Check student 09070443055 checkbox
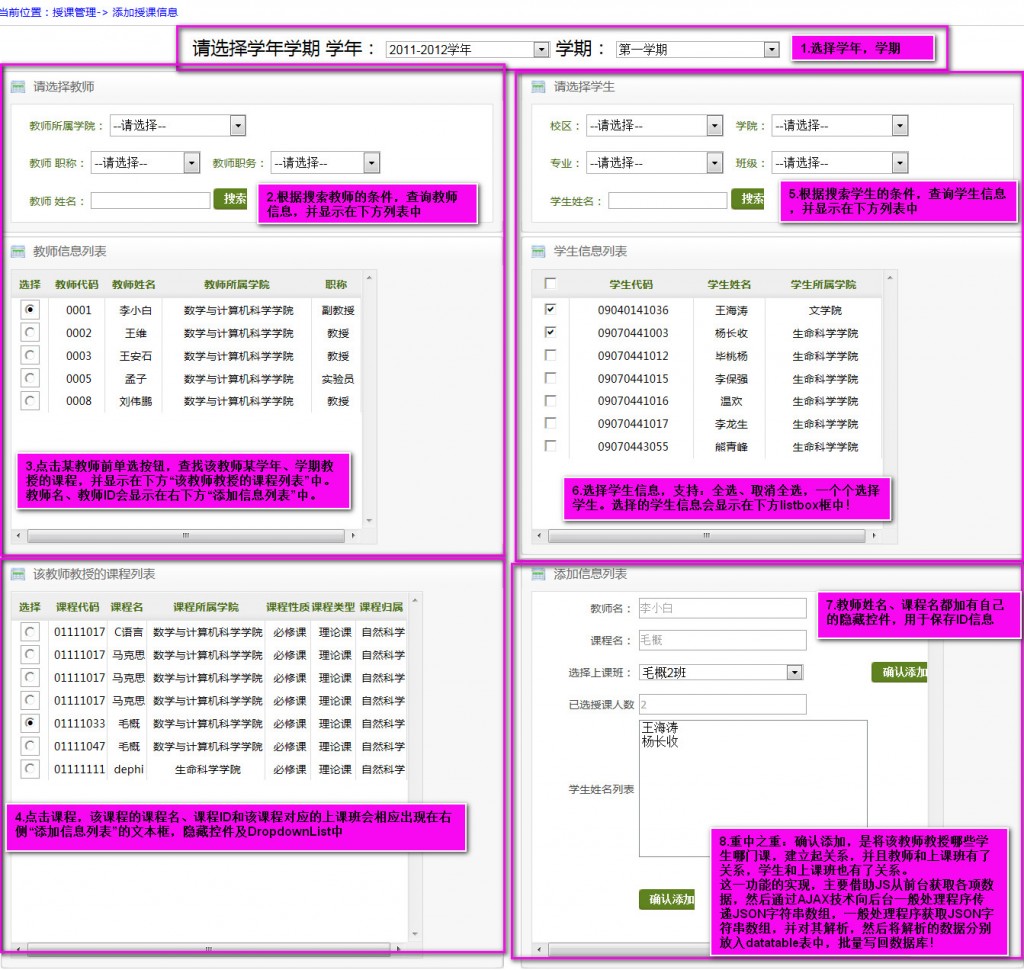This screenshot has height=970, width=1024. pyautogui.click(x=551, y=445)
